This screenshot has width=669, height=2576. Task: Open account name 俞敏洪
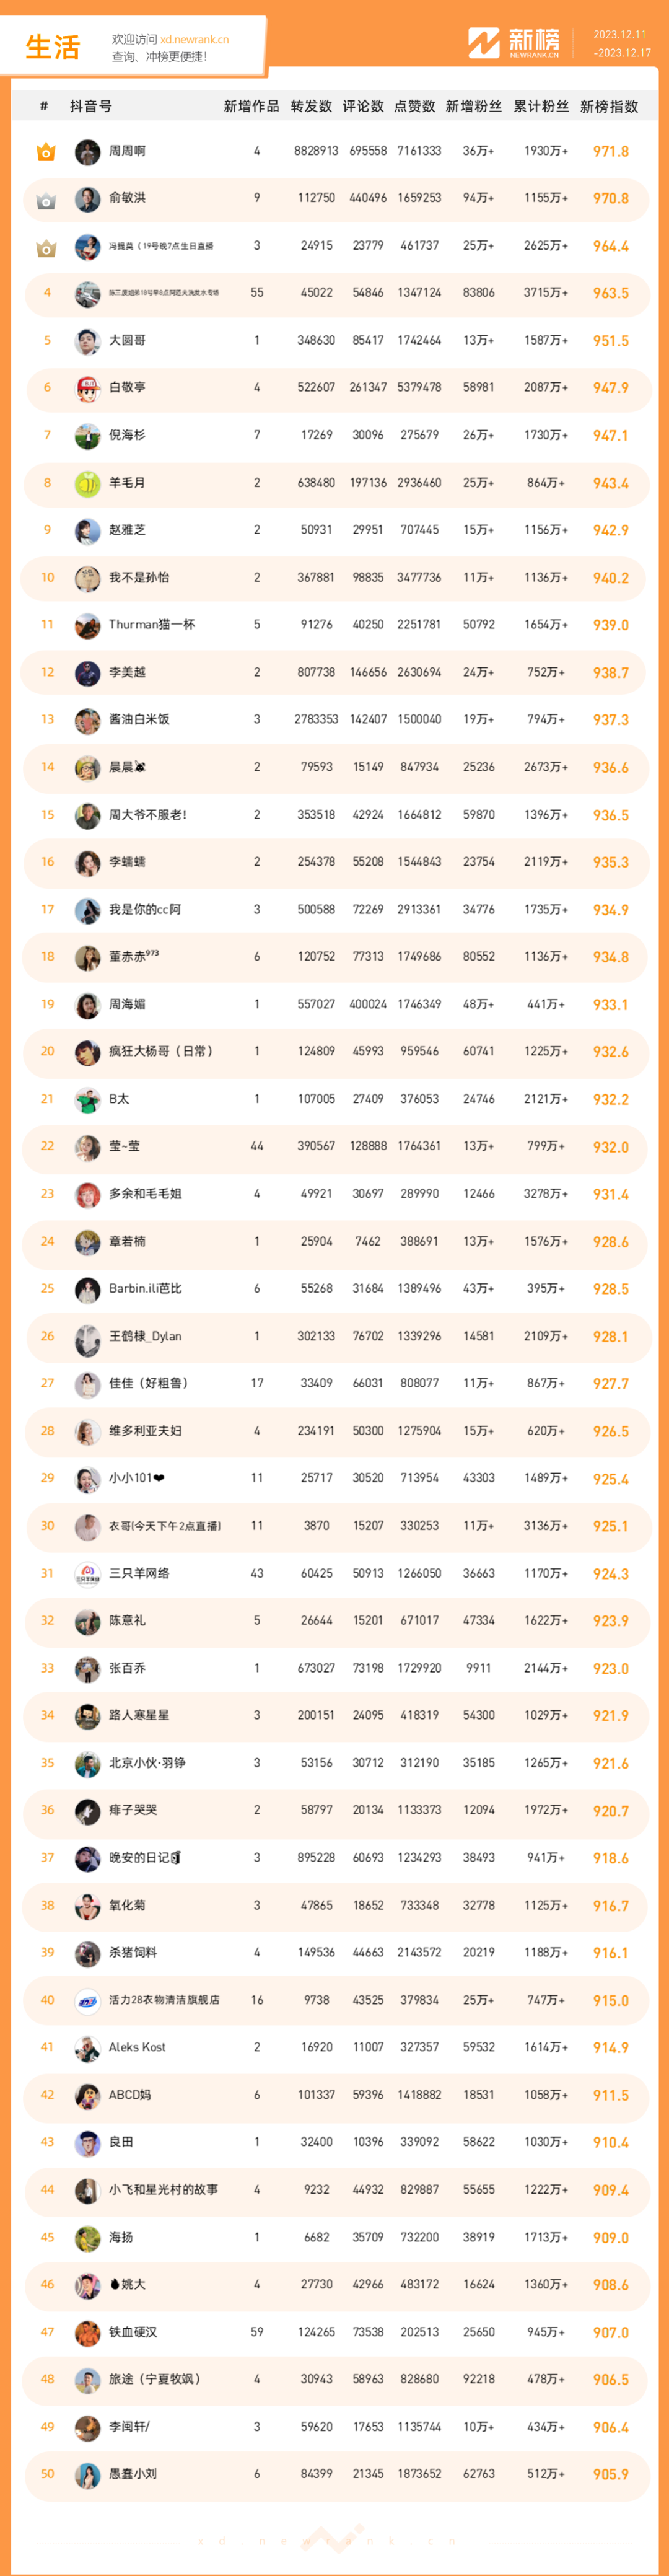(x=127, y=199)
